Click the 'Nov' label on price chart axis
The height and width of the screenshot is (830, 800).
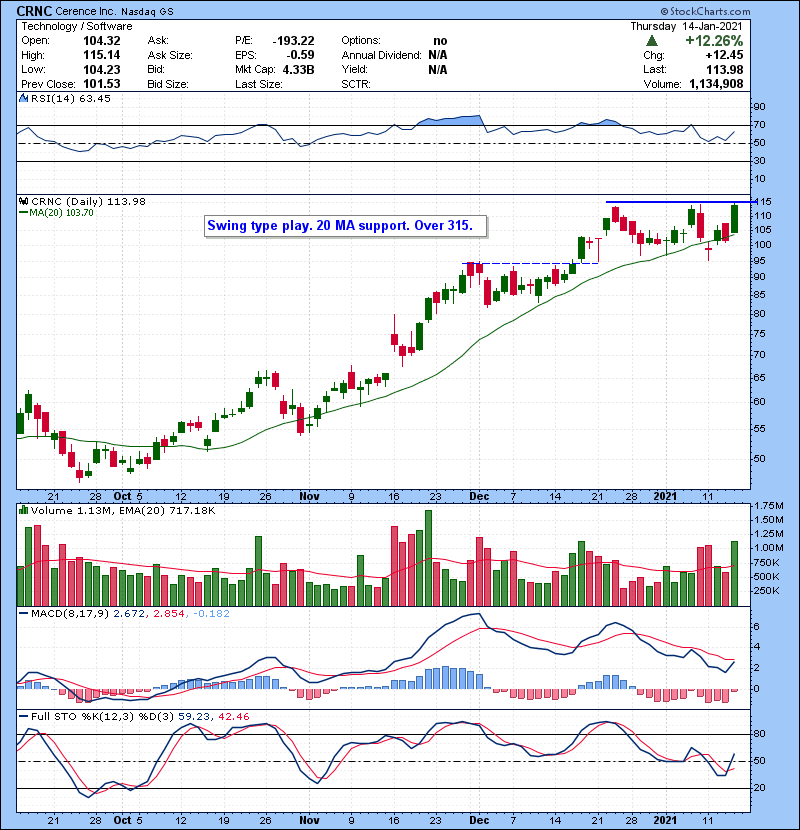309,496
